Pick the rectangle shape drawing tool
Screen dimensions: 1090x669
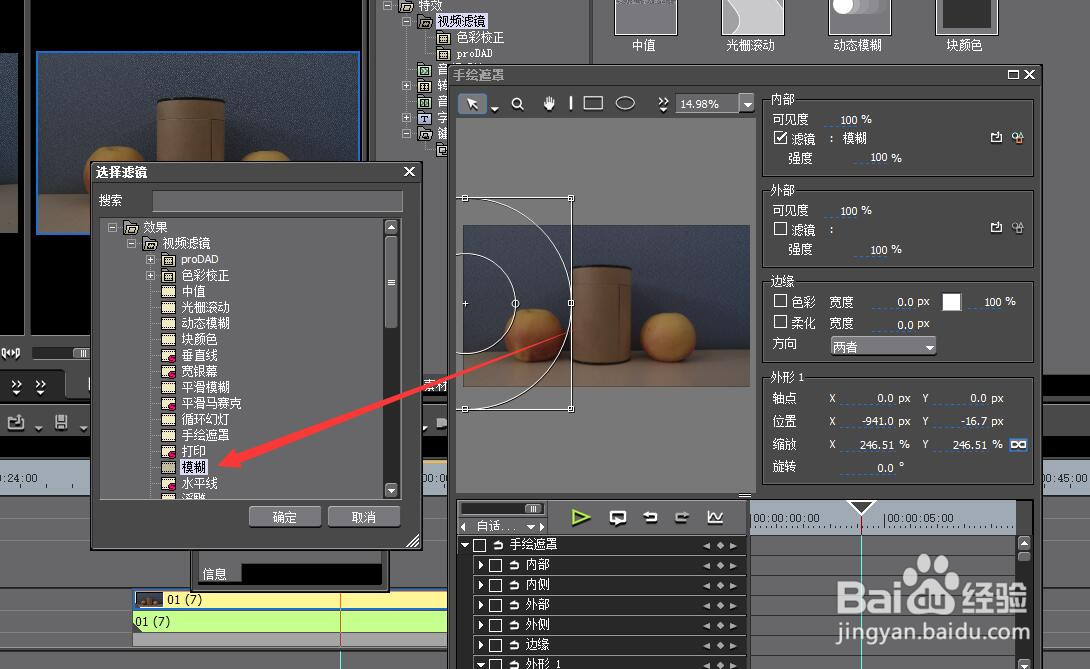(593, 103)
